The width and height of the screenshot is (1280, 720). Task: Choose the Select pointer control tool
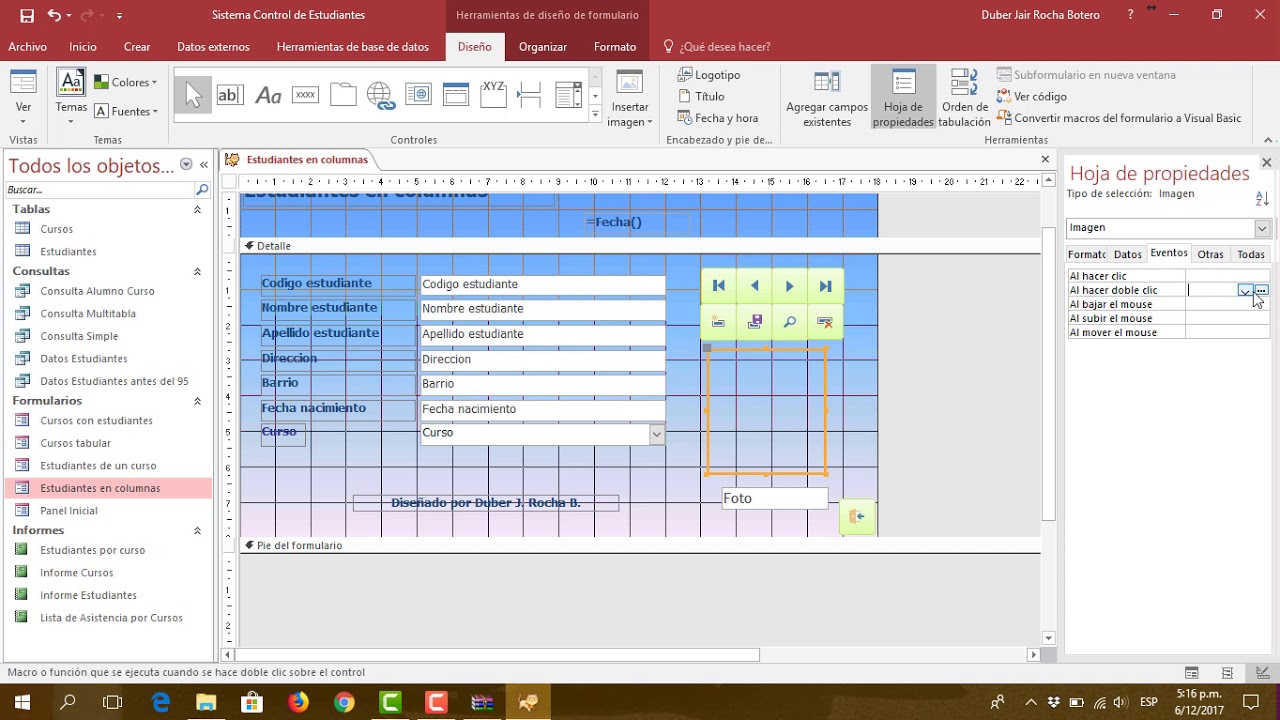pos(193,95)
